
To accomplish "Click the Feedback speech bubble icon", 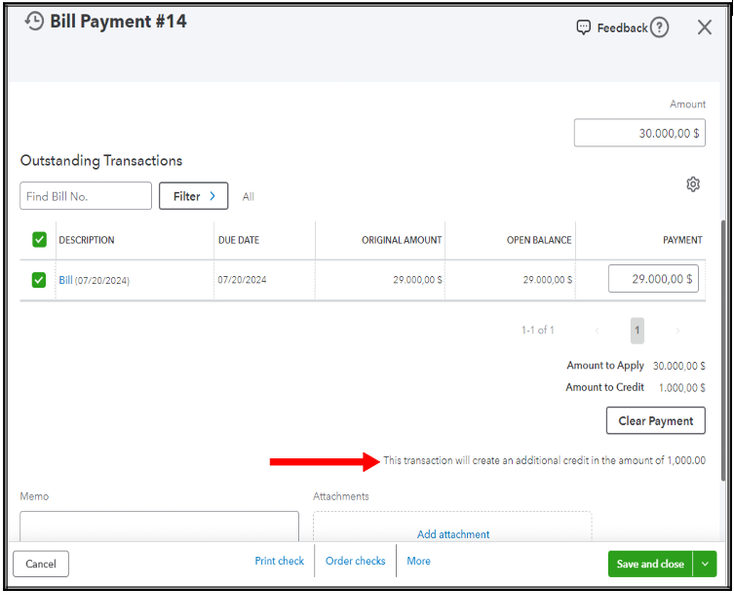I will 583,28.
